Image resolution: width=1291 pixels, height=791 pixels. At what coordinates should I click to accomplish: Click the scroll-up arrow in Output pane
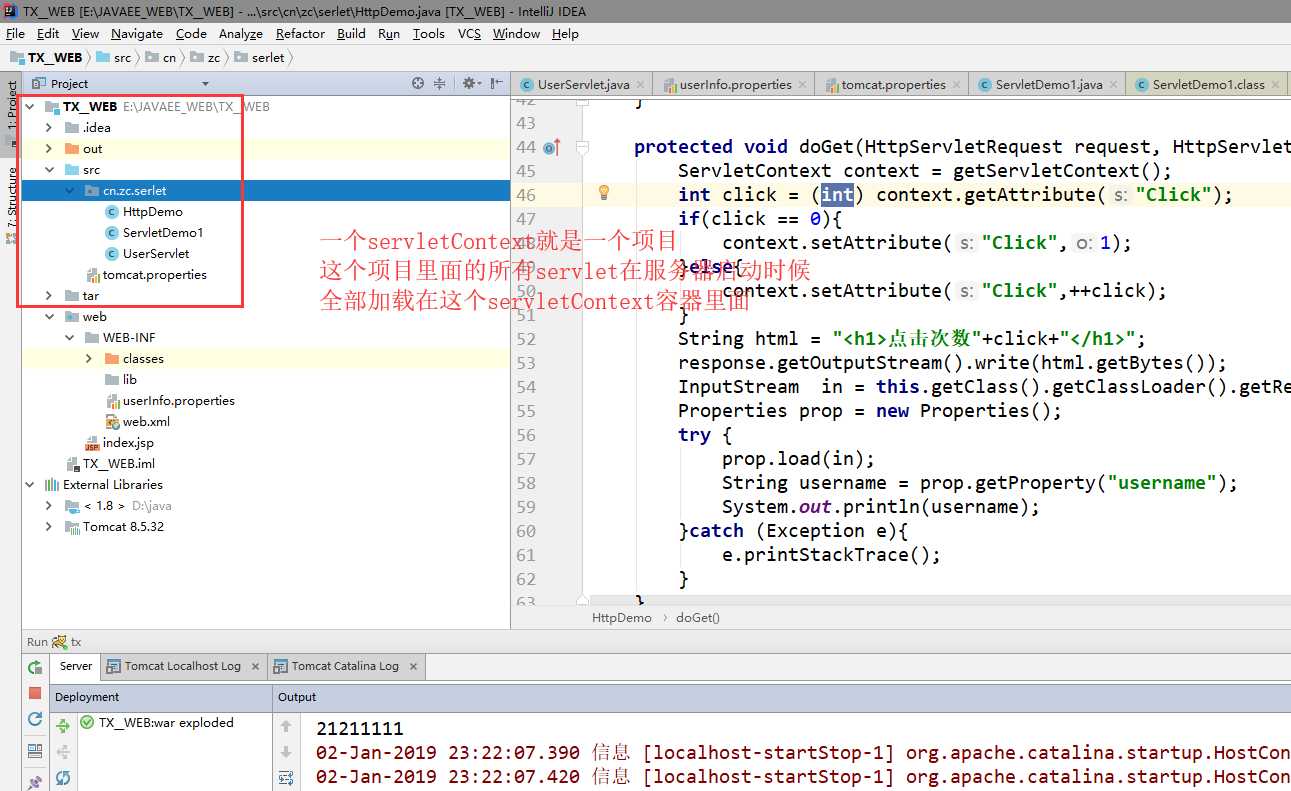tap(286, 726)
